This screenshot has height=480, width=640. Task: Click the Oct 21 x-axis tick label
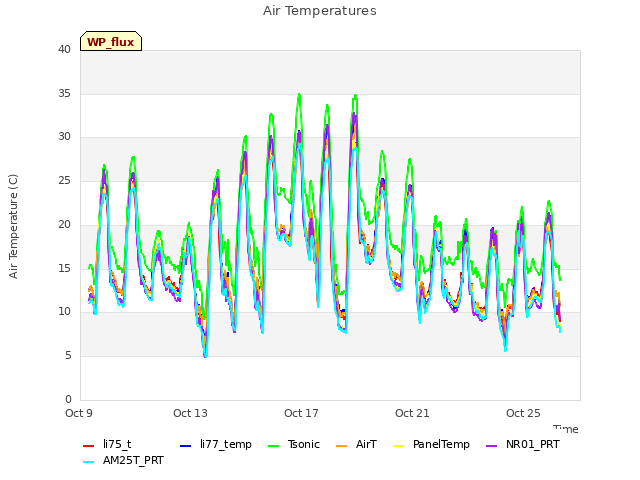[x=412, y=413]
